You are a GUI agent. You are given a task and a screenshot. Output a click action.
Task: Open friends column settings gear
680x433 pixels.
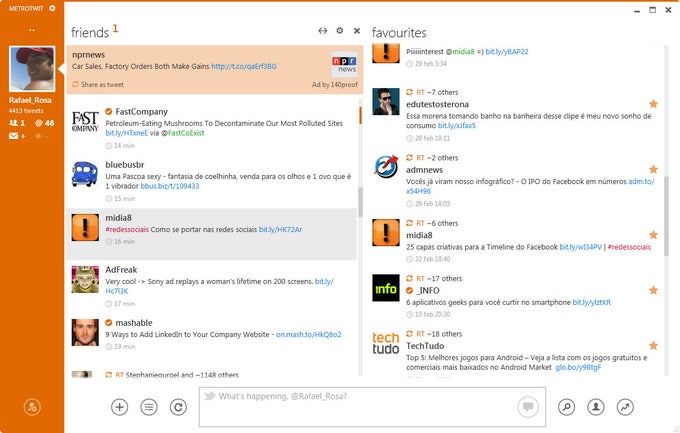point(340,31)
